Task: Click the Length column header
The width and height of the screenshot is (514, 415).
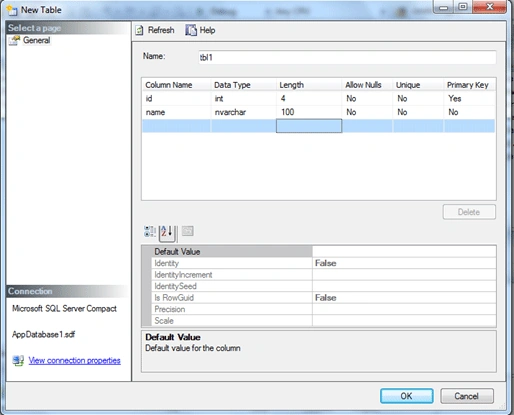Action: click(309, 85)
